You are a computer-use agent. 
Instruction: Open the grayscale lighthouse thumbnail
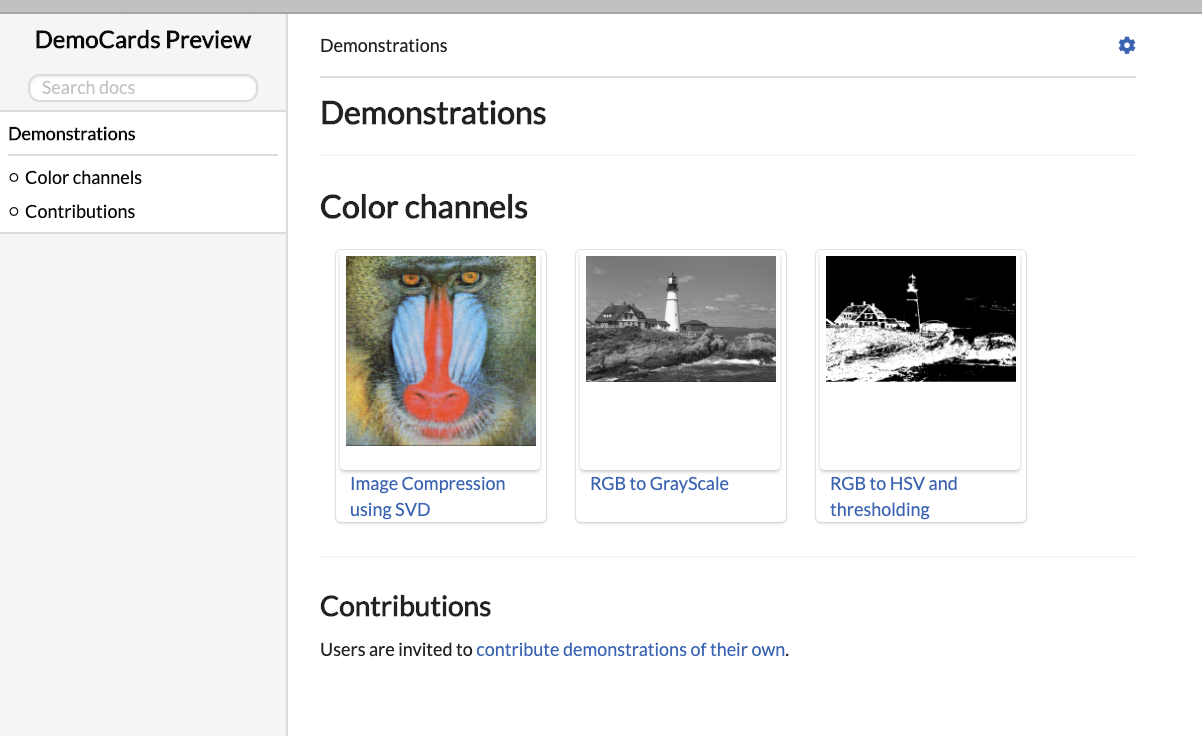click(681, 319)
